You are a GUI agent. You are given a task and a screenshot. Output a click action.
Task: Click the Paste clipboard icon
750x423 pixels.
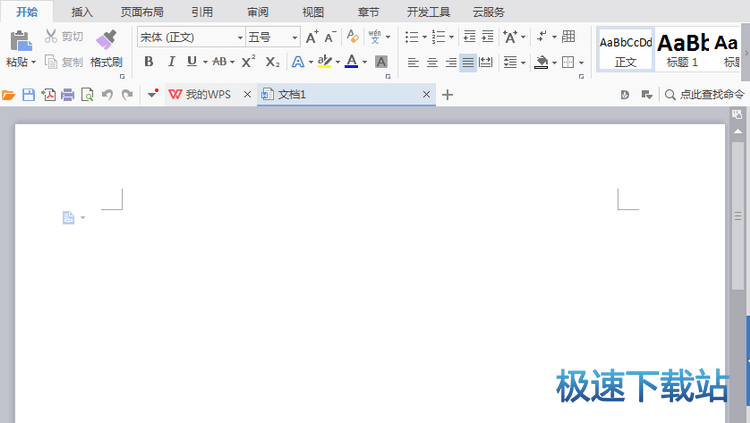tap(21, 41)
